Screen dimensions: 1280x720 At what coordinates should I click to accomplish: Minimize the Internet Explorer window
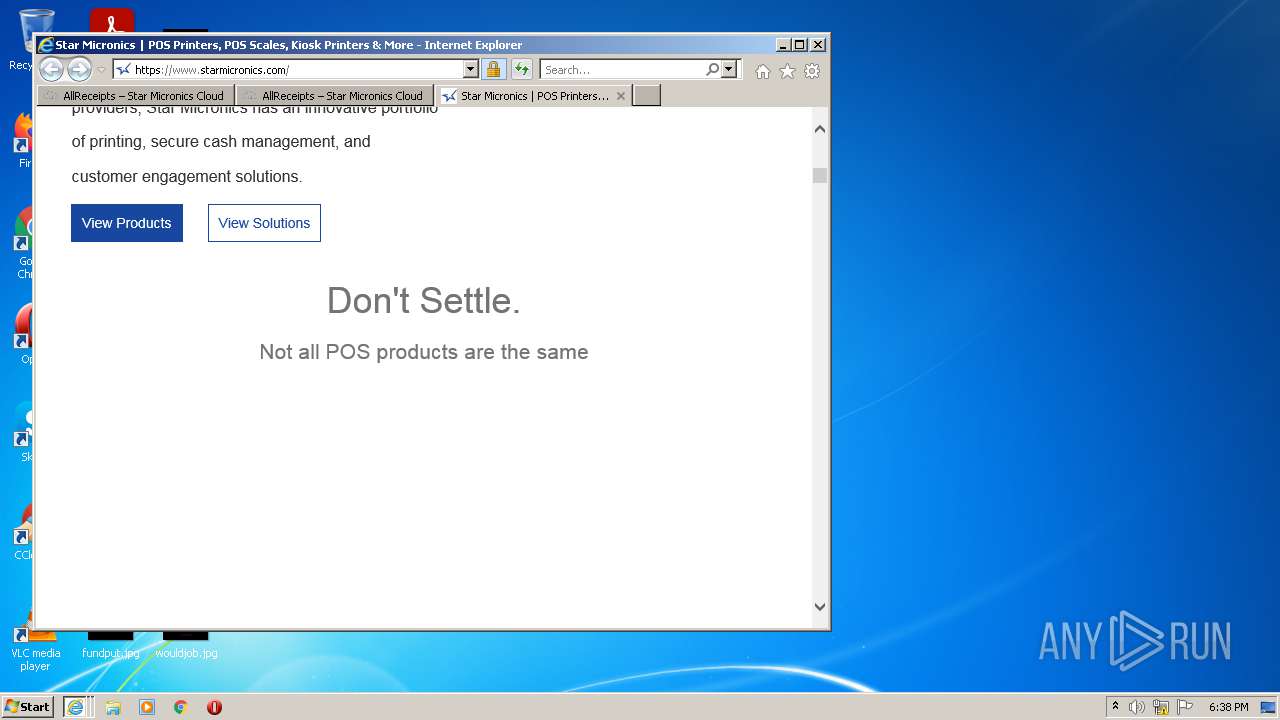pos(783,45)
